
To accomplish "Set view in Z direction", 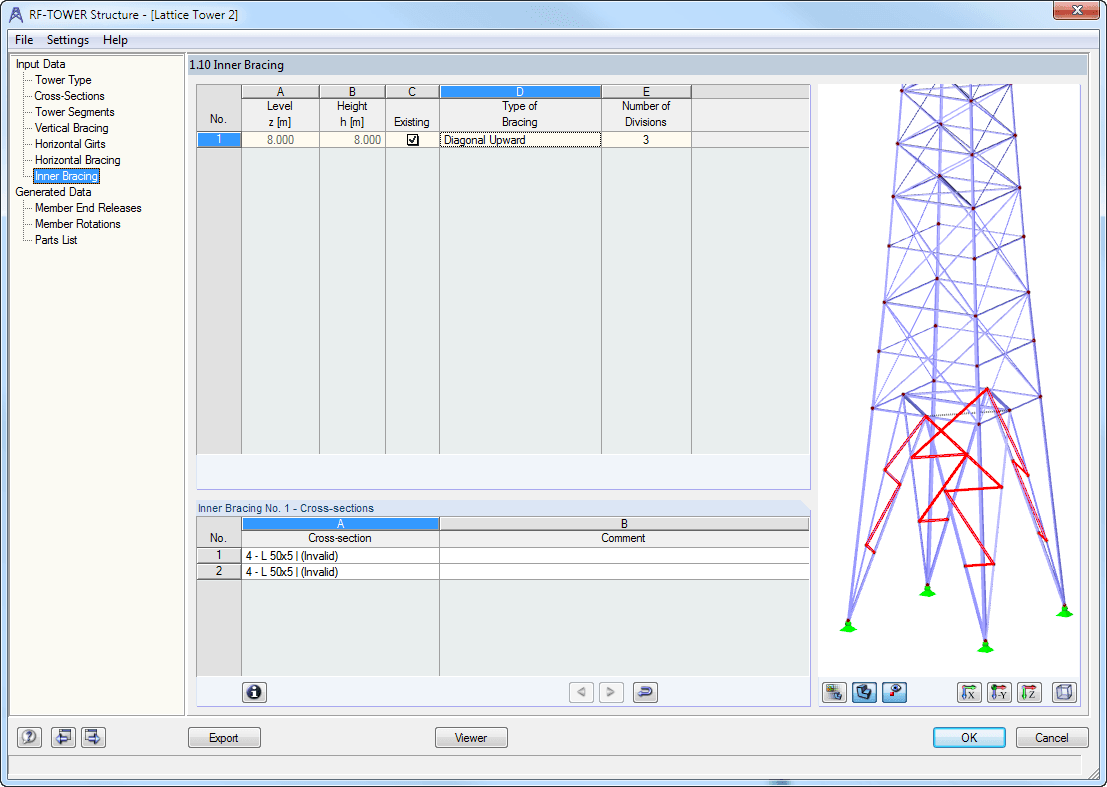I will click(x=1029, y=692).
